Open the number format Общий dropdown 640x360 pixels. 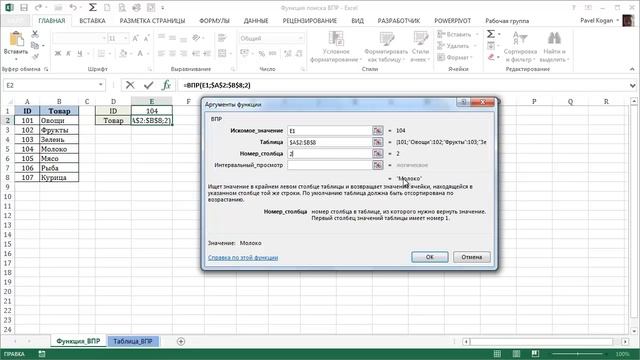click(x=301, y=38)
